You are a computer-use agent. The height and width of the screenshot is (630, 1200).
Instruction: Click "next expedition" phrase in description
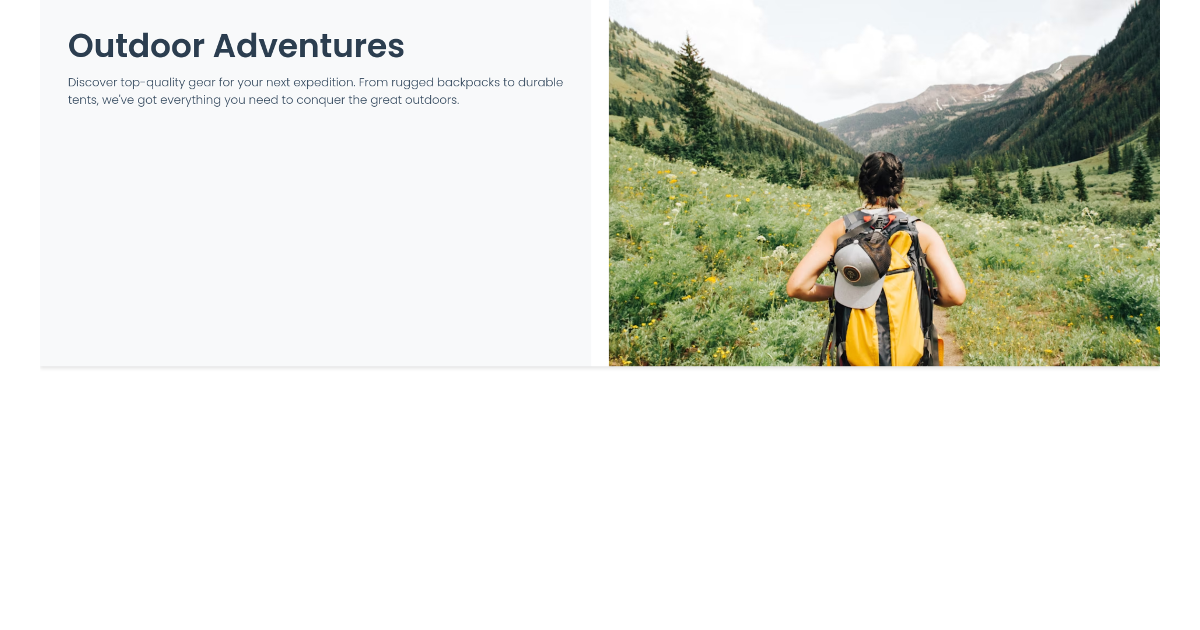pyautogui.click(x=309, y=82)
